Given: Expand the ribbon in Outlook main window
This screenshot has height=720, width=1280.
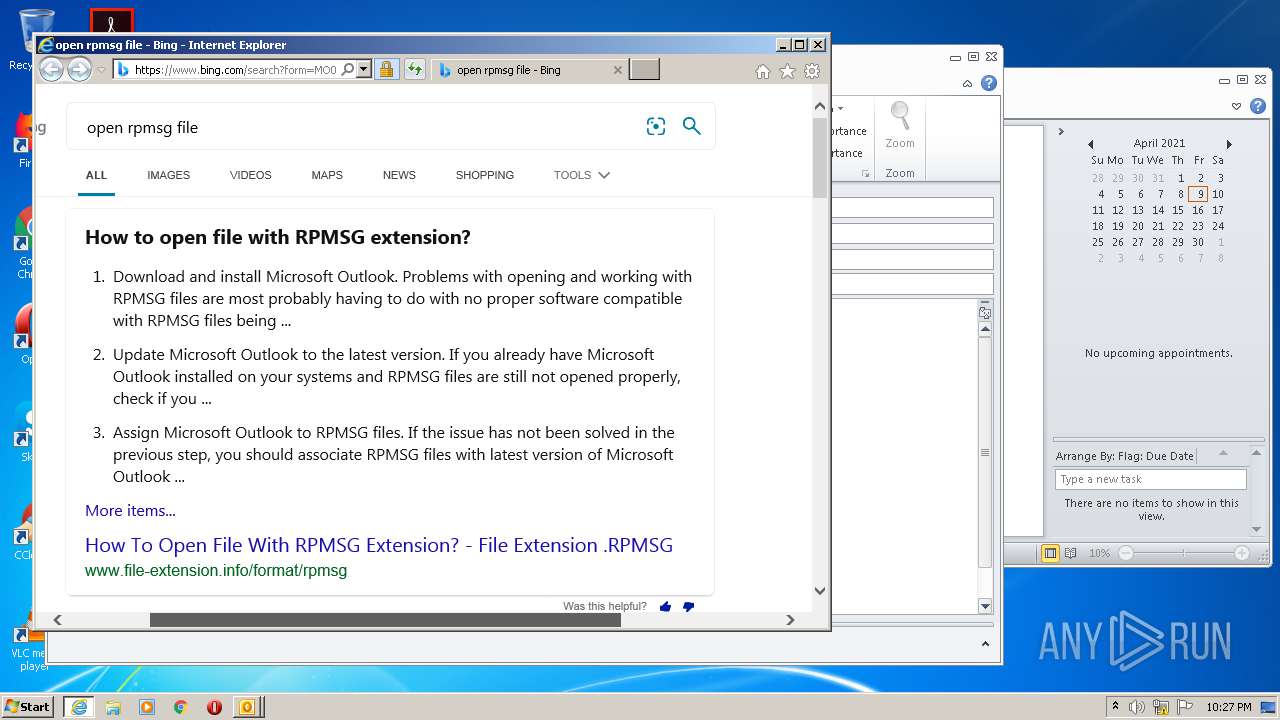Looking at the screenshot, I should point(1237,106).
